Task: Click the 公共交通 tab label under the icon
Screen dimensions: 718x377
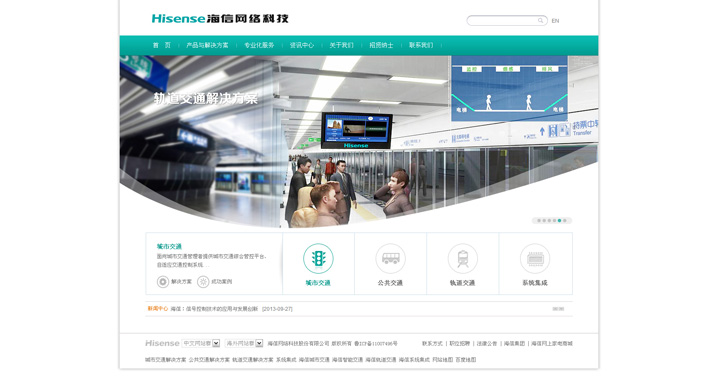Action: (391, 283)
